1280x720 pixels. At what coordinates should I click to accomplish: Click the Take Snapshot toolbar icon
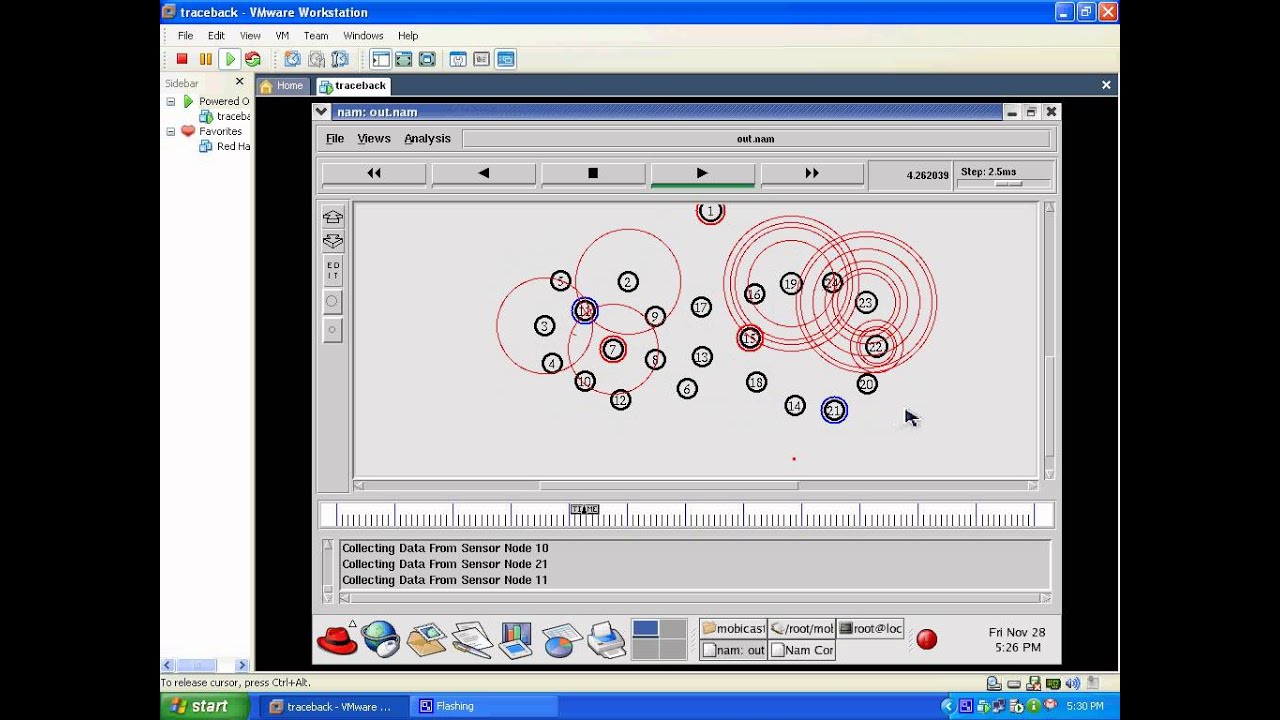292,59
